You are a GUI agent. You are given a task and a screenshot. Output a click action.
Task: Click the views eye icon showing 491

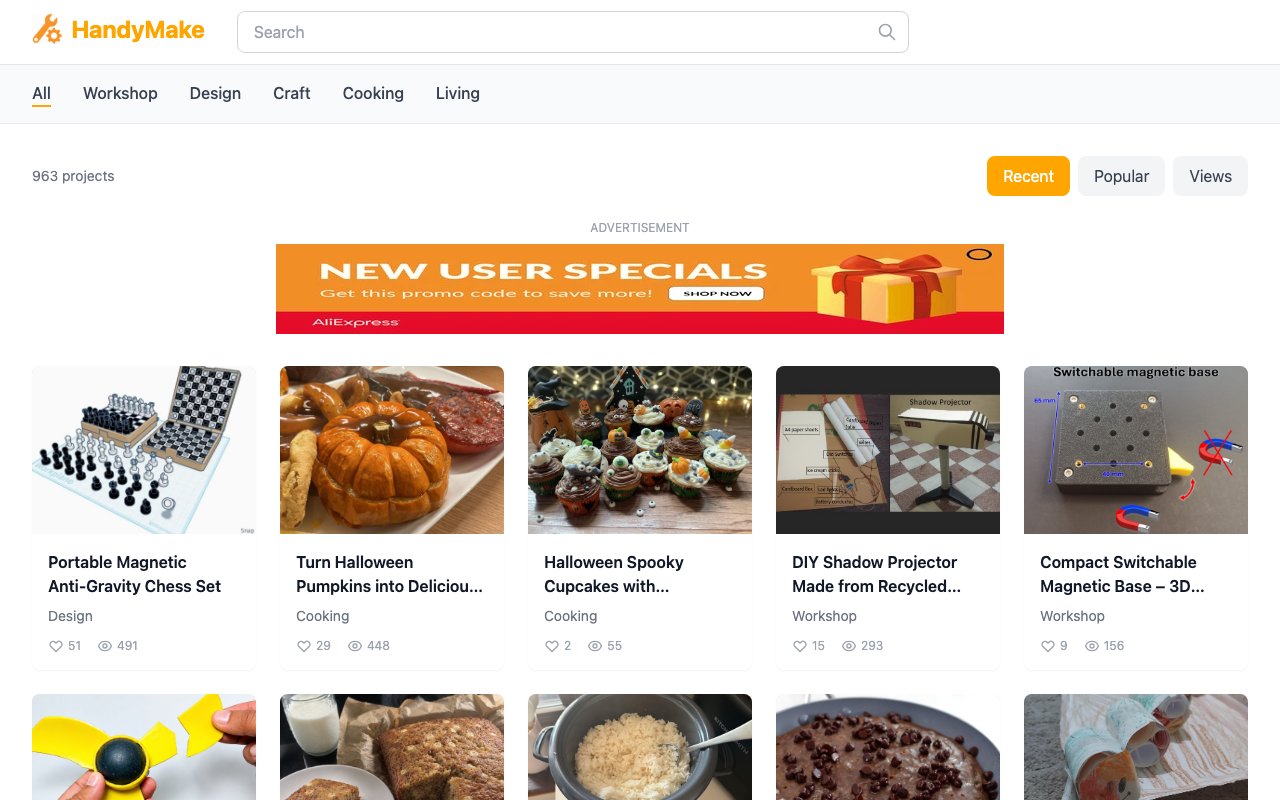point(105,646)
